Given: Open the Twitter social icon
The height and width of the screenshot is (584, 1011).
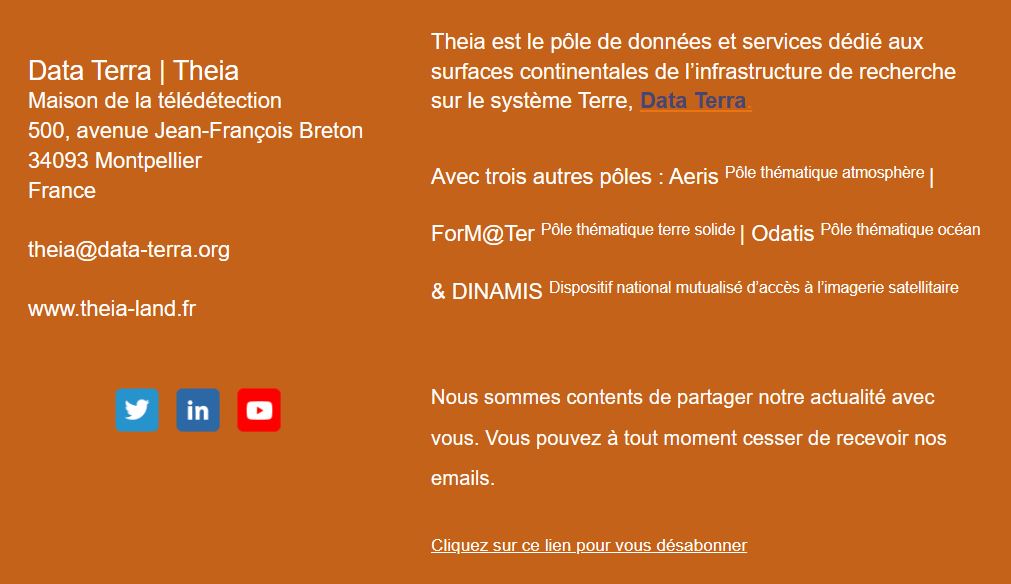Looking at the screenshot, I should coord(137,410).
